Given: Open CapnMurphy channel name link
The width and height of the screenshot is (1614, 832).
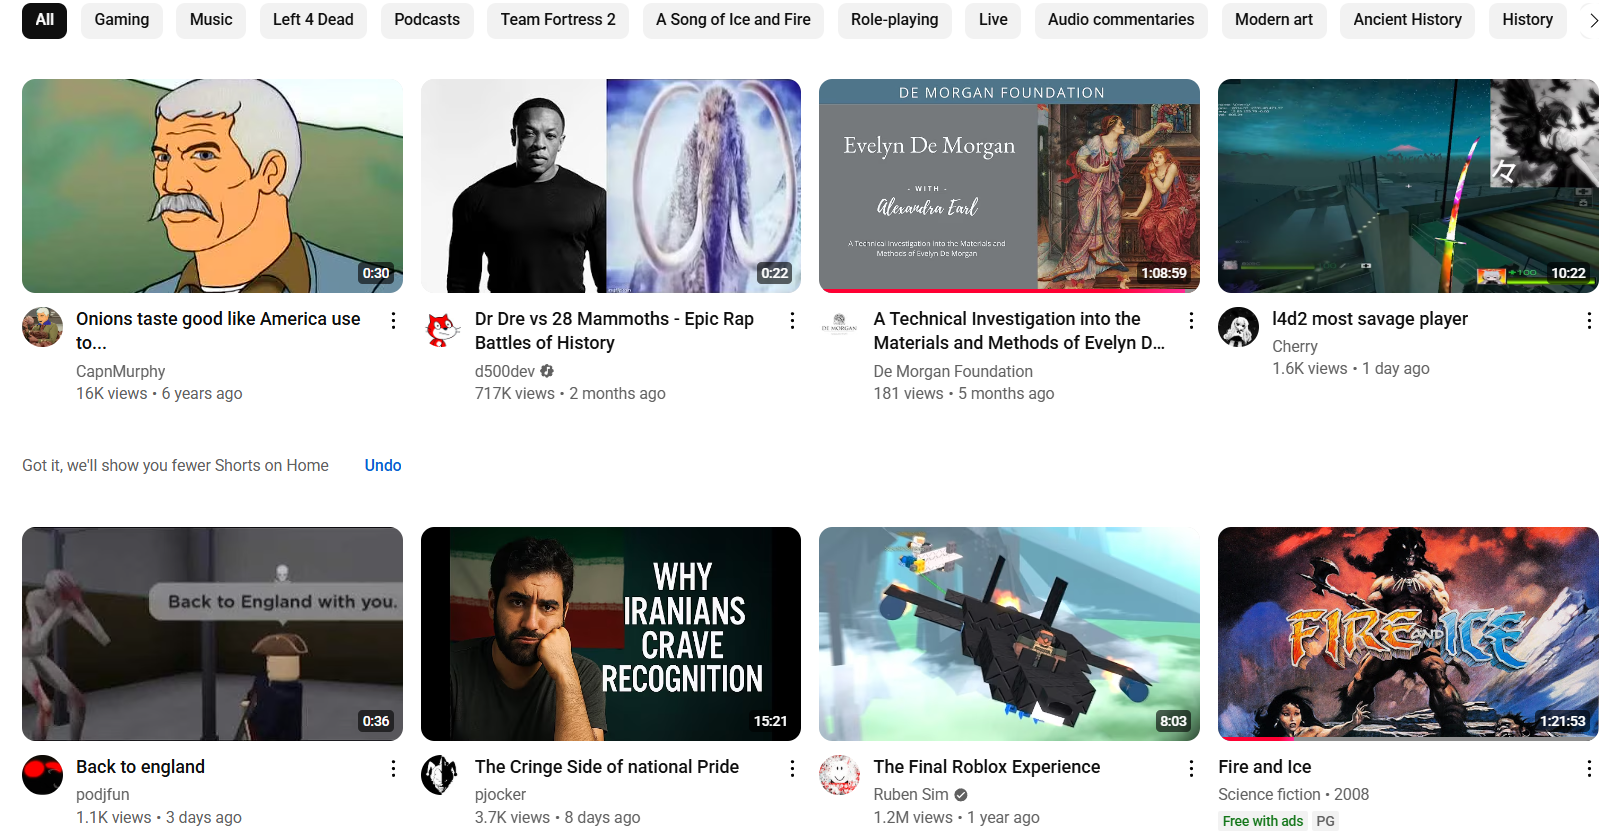Looking at the screenshot, I should (x=121, y=372).
